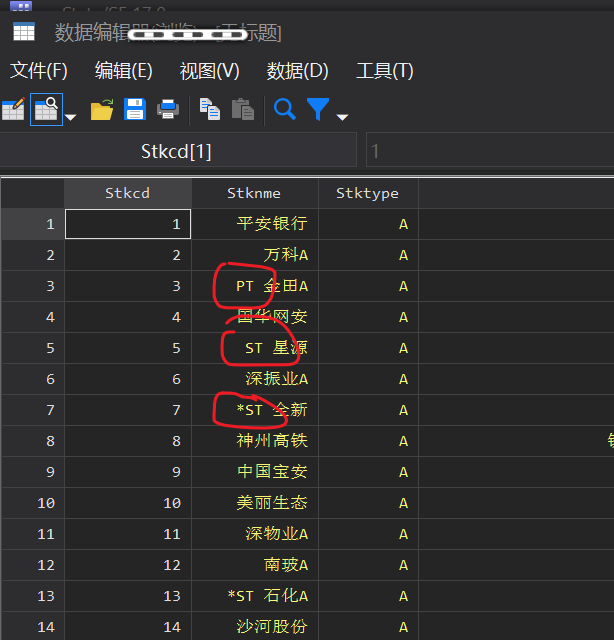Click the 万科A cell
The width and height of the screenshot is (614, 640).
(x=255, y=255)
